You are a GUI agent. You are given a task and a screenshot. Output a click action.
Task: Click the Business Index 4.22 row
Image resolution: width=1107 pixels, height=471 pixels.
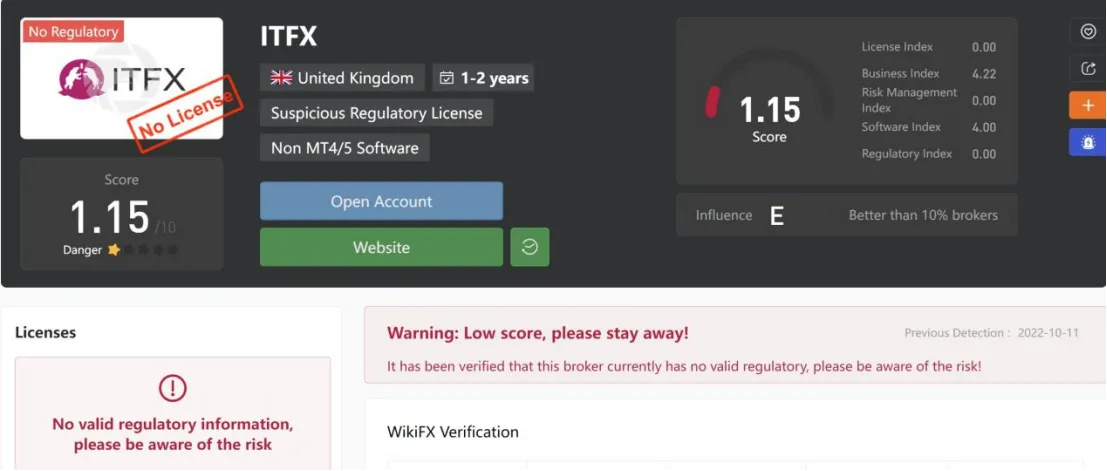[928, 73]
